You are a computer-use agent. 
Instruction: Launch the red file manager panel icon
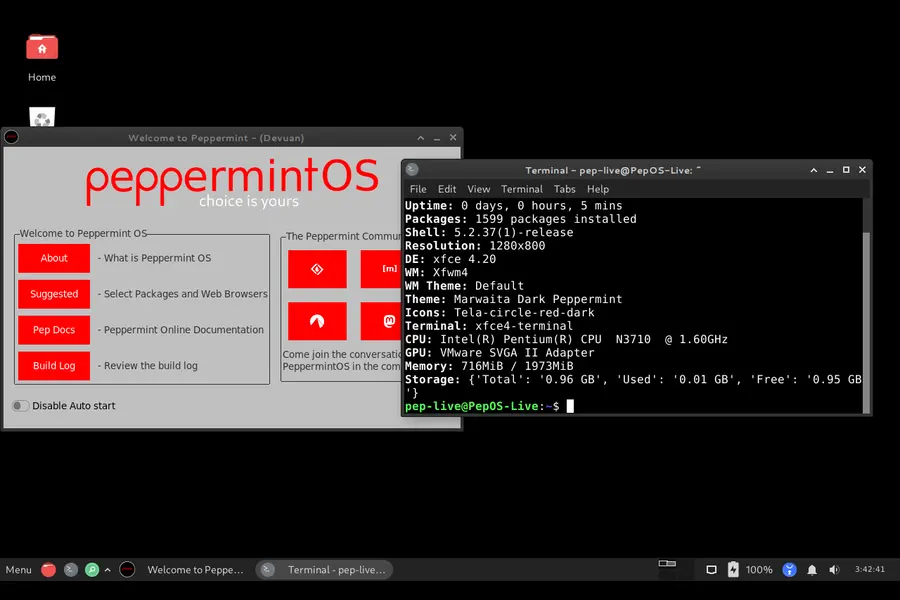tap(49, 570)
